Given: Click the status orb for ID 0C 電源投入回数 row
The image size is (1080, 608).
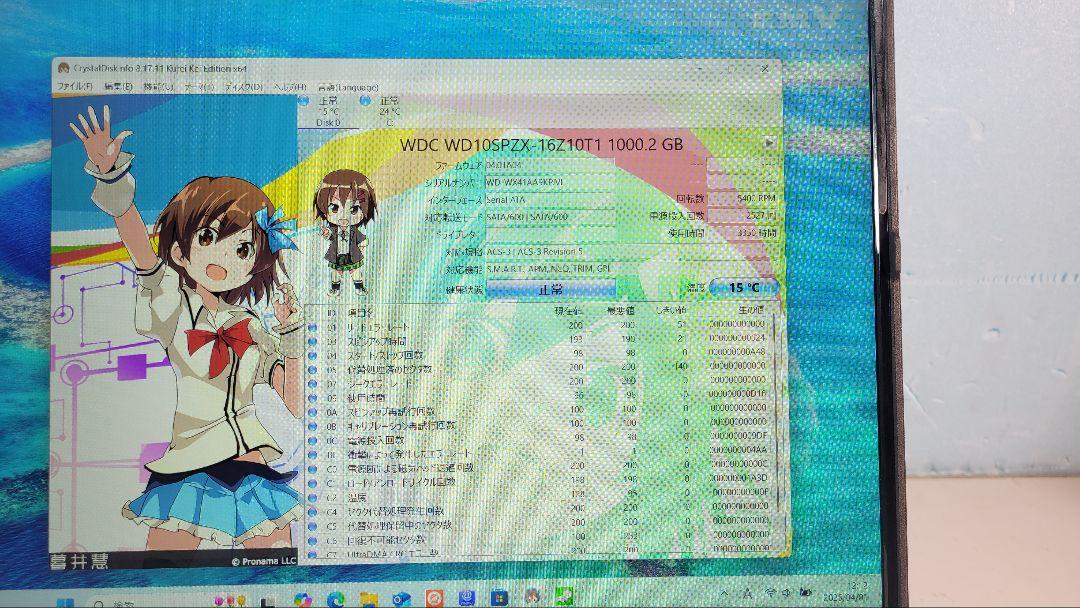Looking at the screenshot, I should (313, 441).
